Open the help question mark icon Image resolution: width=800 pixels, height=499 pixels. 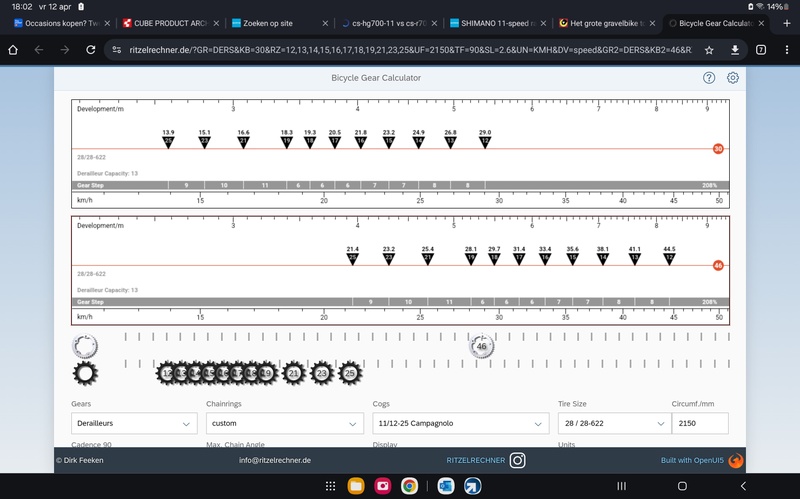(x=709, y=78)
